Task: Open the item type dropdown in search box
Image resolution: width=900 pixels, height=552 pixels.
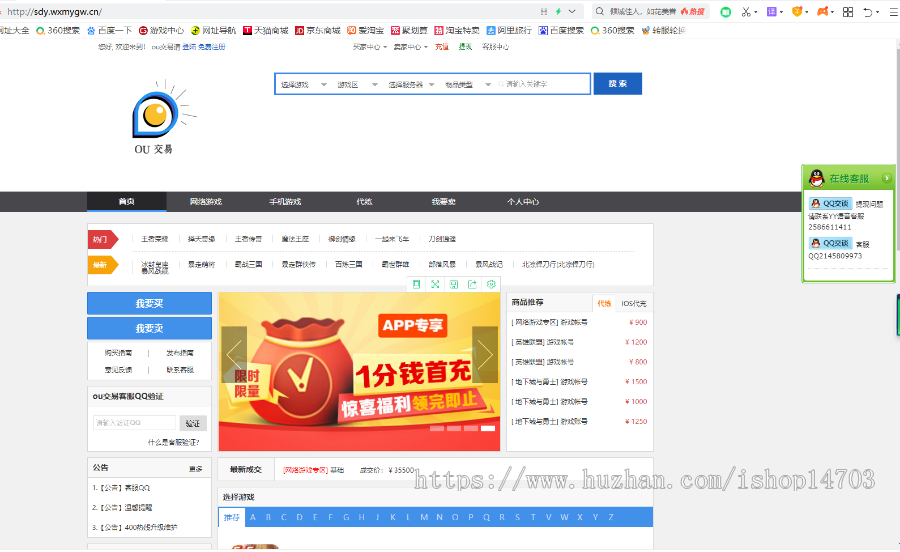Action: (468, 84)
